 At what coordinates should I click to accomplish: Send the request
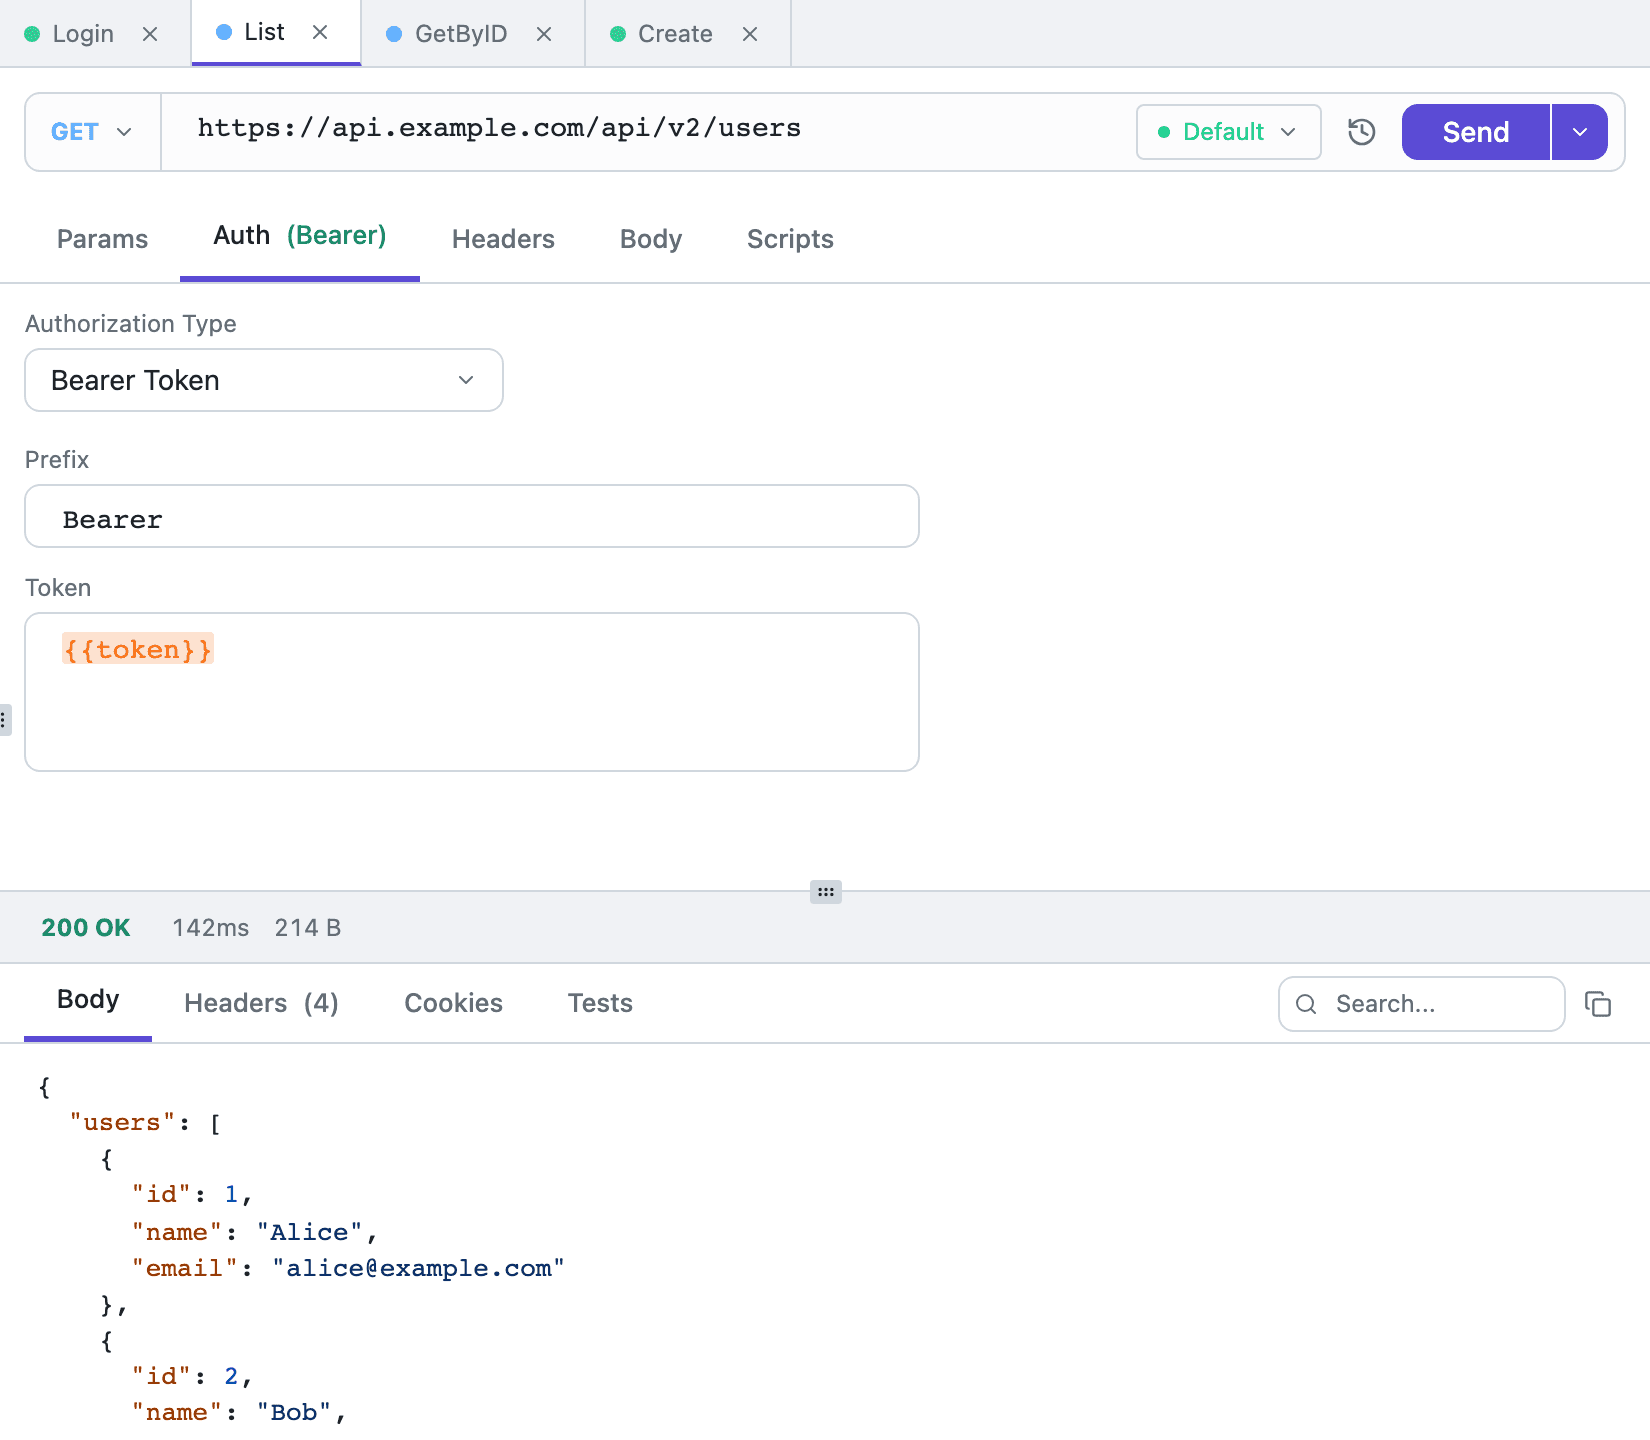[1476, 132]
